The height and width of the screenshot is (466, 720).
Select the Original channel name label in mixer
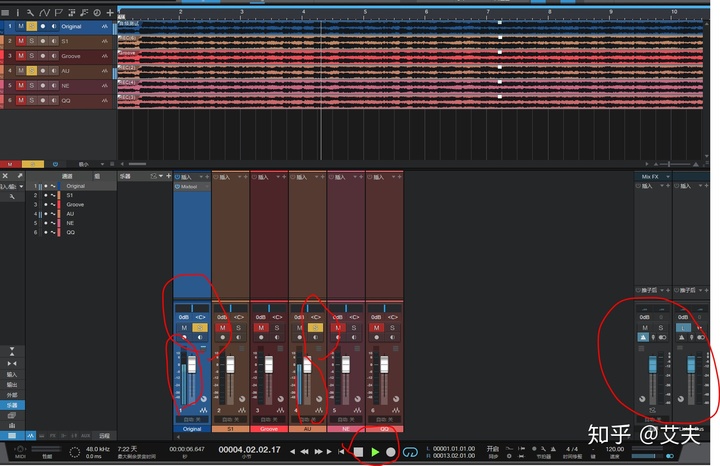click(x=192, y=429)
